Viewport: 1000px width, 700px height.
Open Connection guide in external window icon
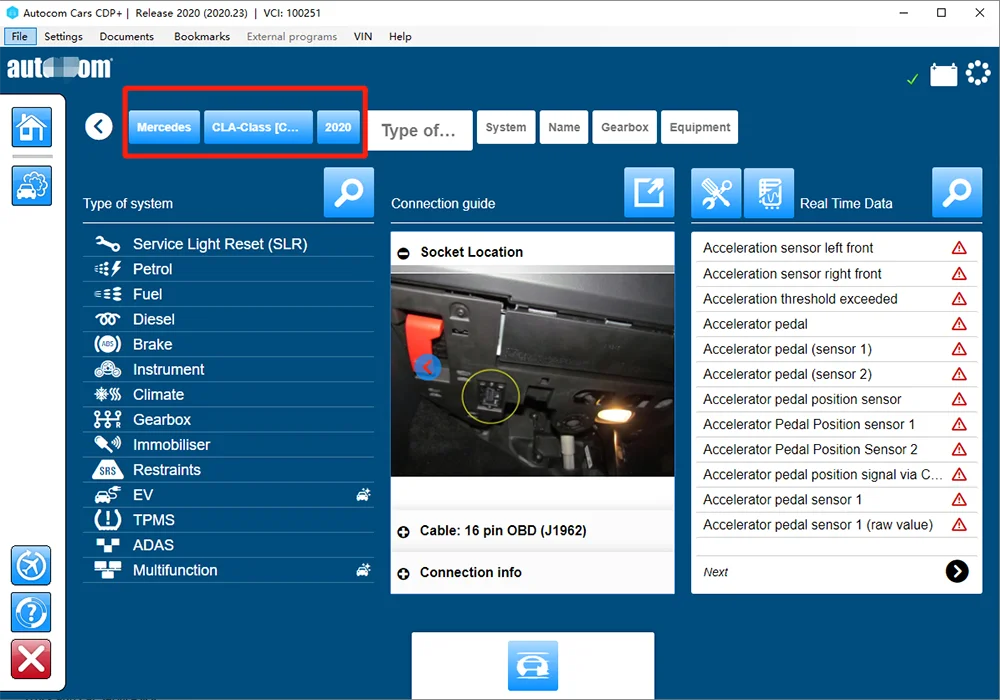click(649, 192)
